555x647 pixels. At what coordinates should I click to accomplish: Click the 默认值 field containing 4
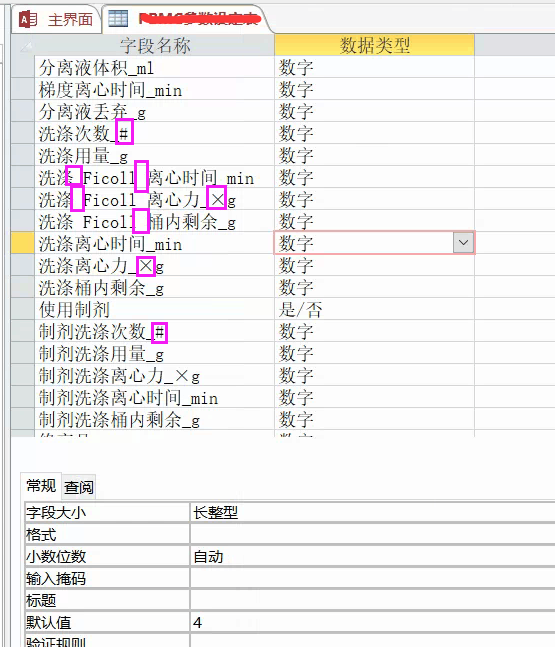(x=373, y=622)
